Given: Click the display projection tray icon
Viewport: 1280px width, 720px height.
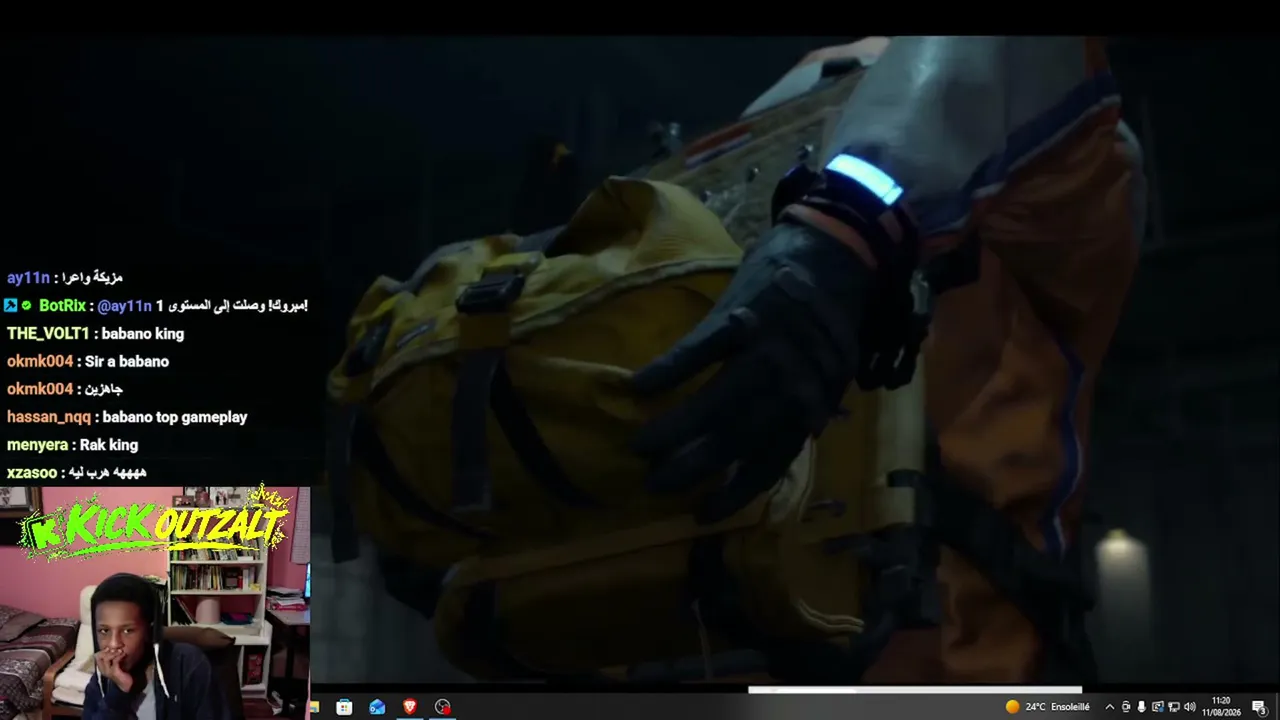Looking at the screenshot, I should tap(1158, 707).
